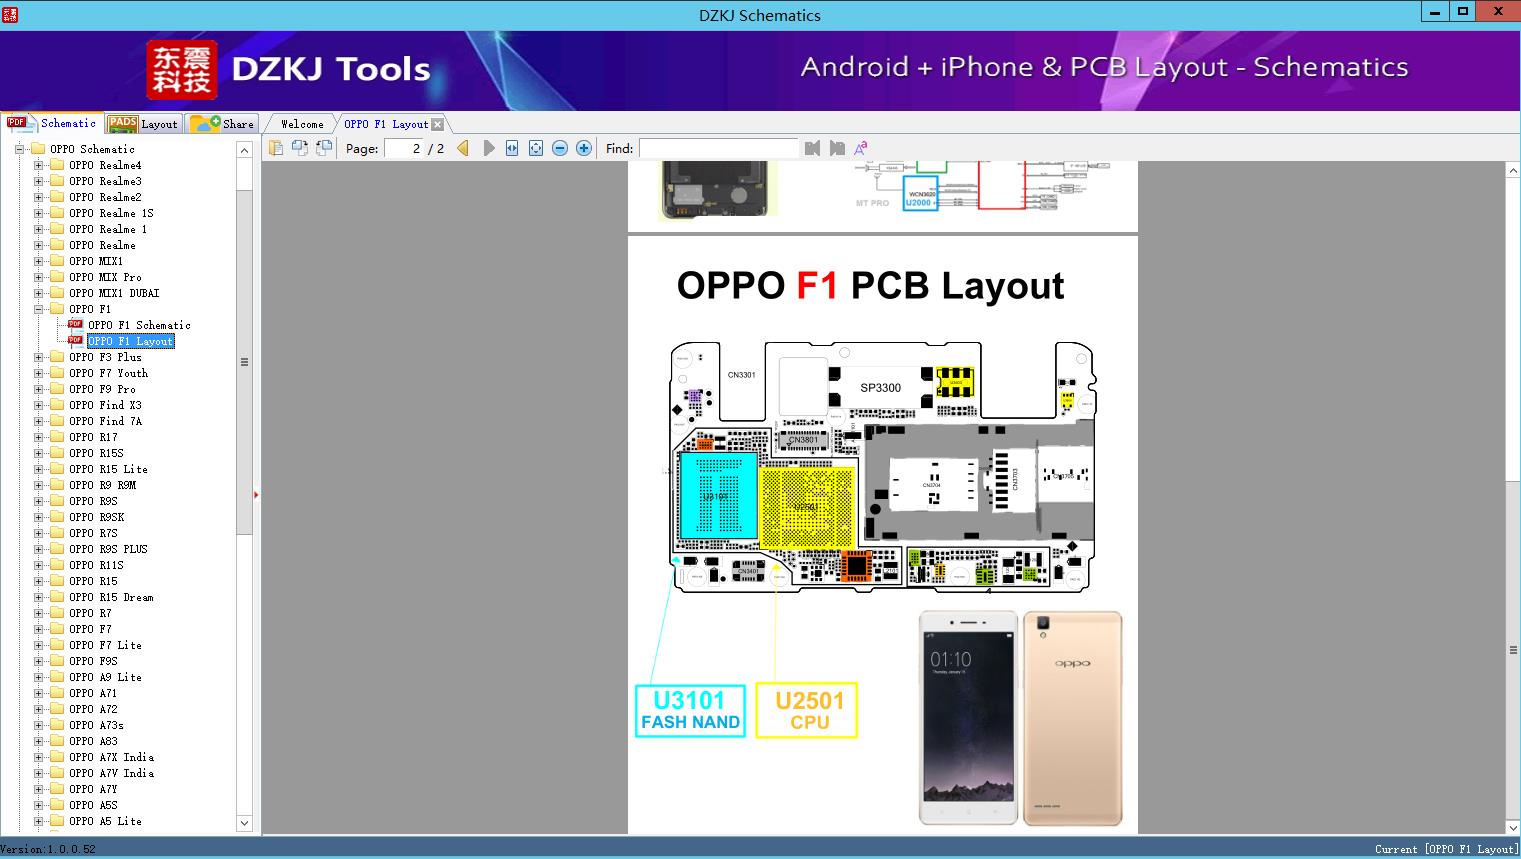The image size is (1521, 859).
Task: Click the DZKJ red logo in banner
Action: 181,69
